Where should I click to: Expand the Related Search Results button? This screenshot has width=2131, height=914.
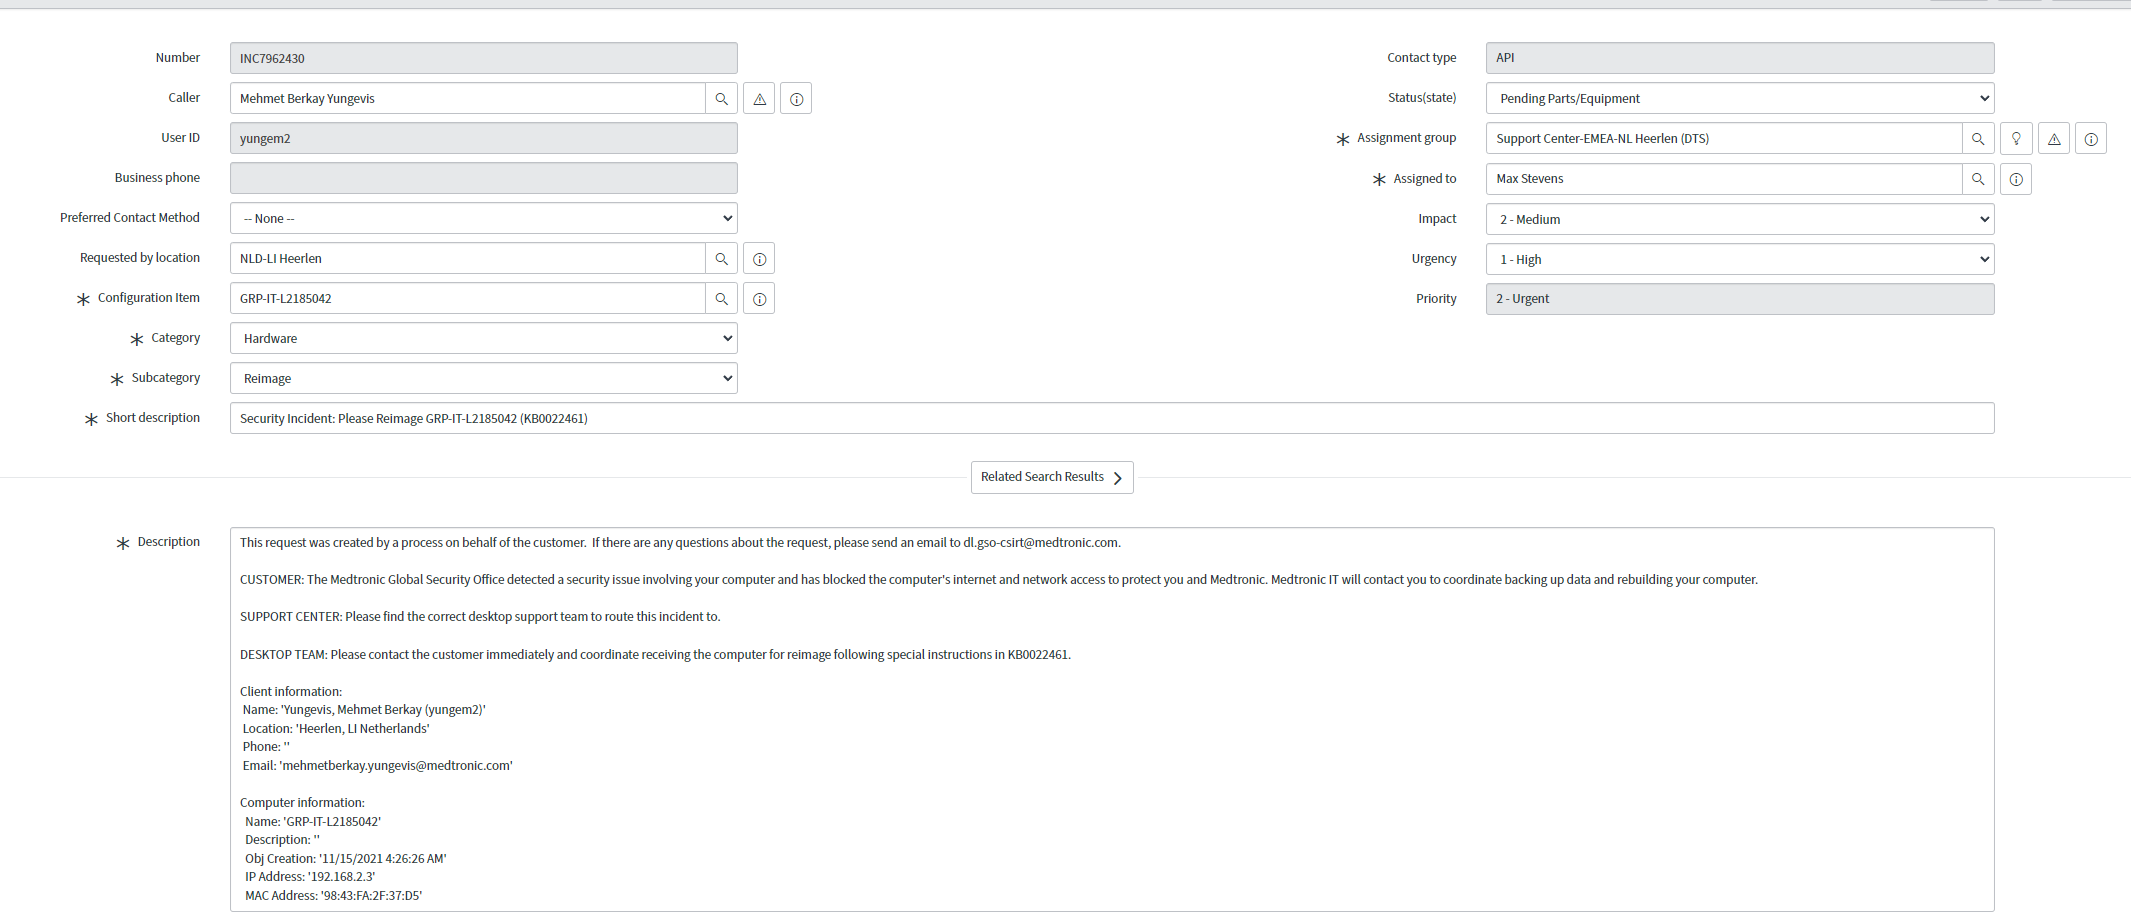[1051, 477]
